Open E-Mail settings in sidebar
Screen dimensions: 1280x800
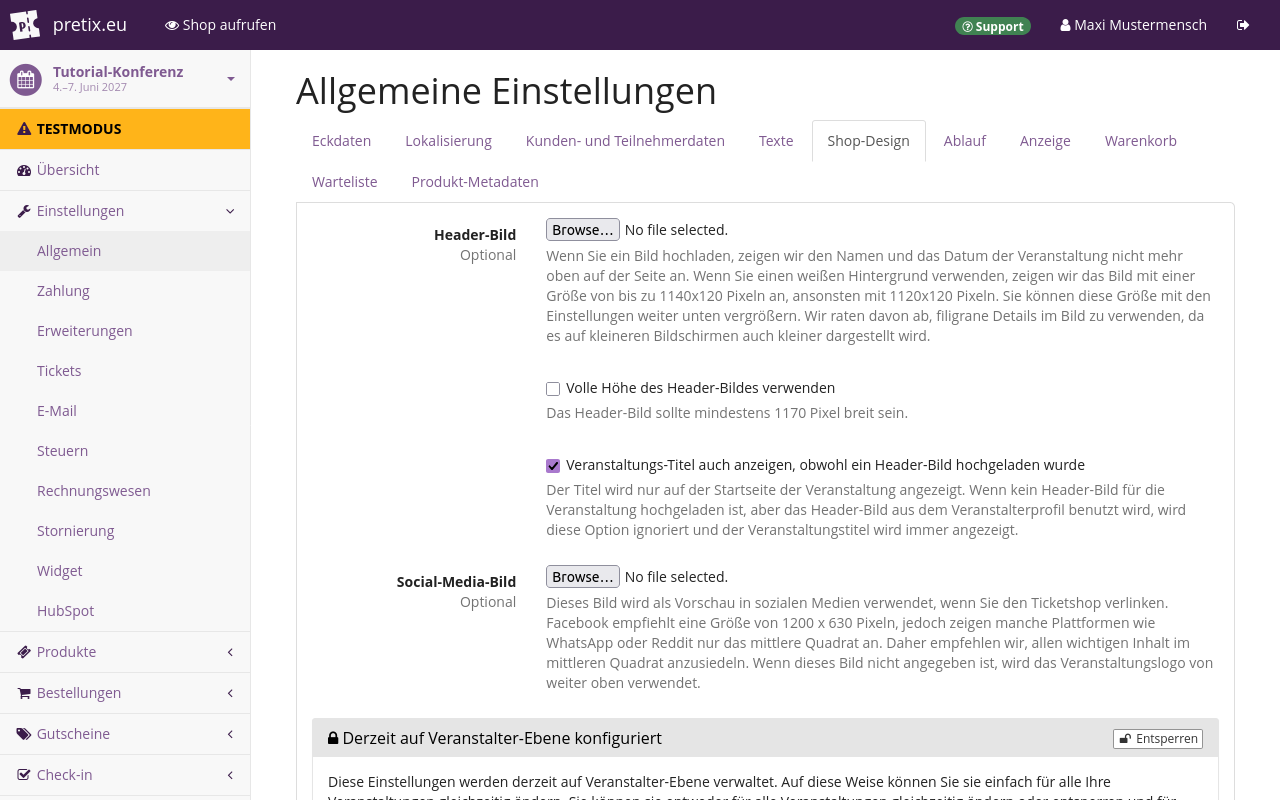click(x=125, y=411)
